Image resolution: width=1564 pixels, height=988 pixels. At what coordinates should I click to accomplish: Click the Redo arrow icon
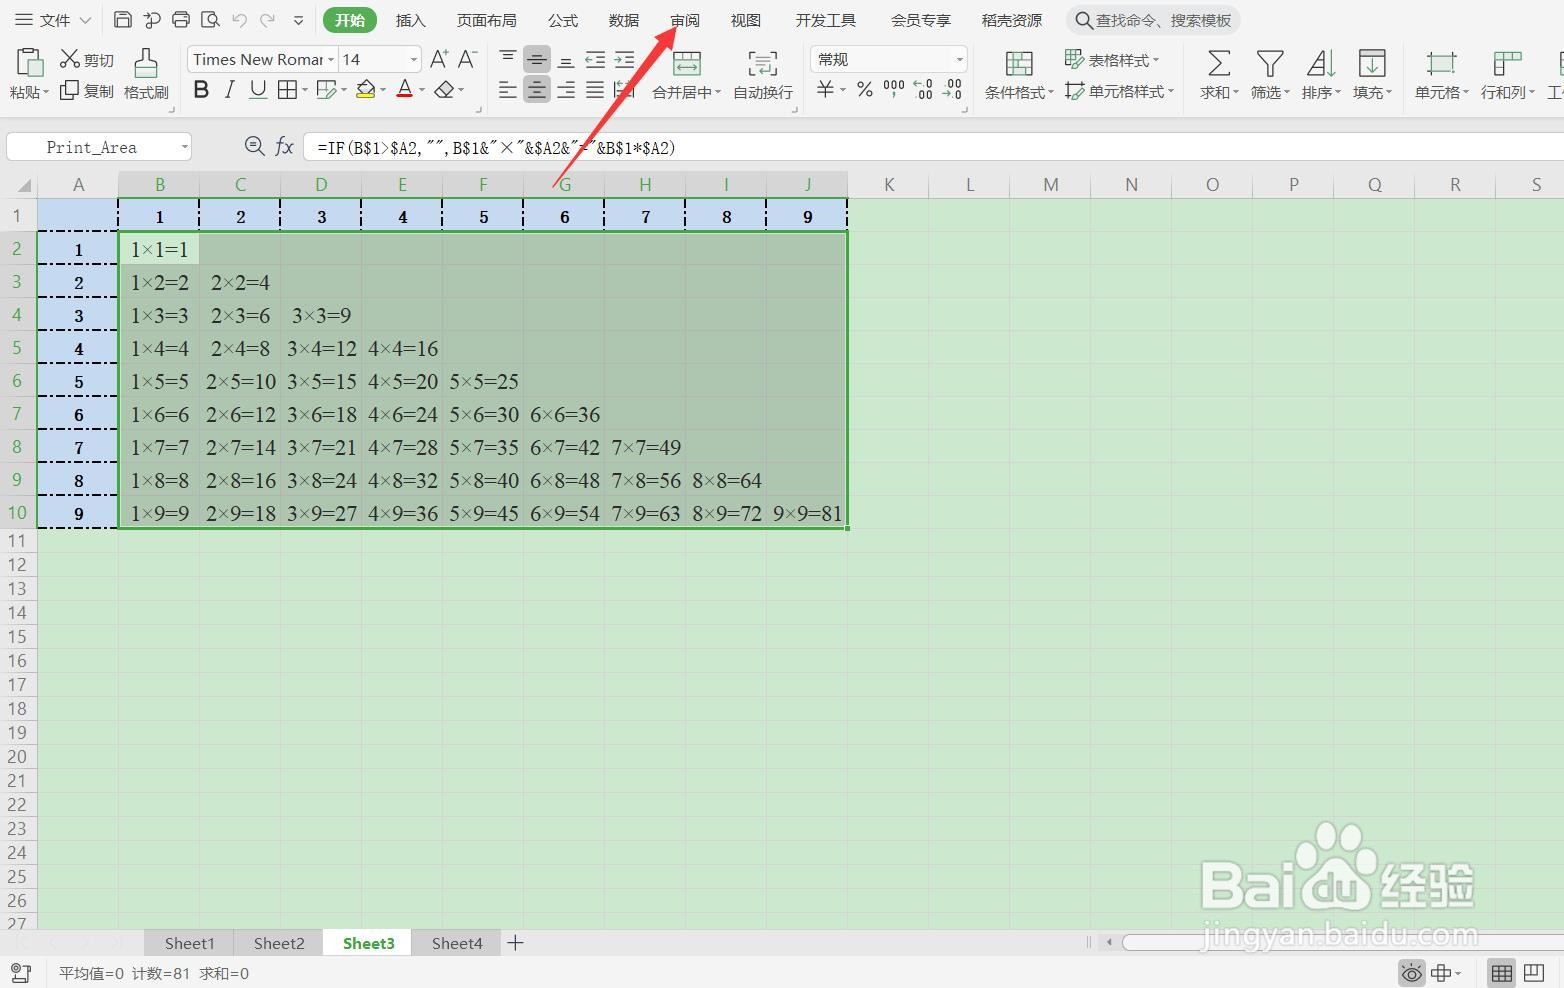click(267, 20)
